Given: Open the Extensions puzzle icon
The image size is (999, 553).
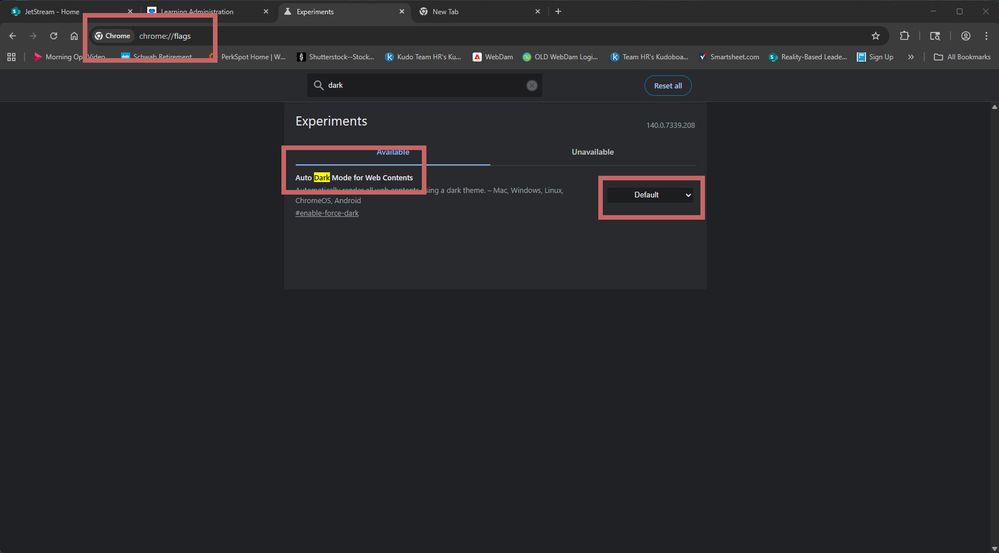Looking at the screenshot, I should [x=905, y=36].
